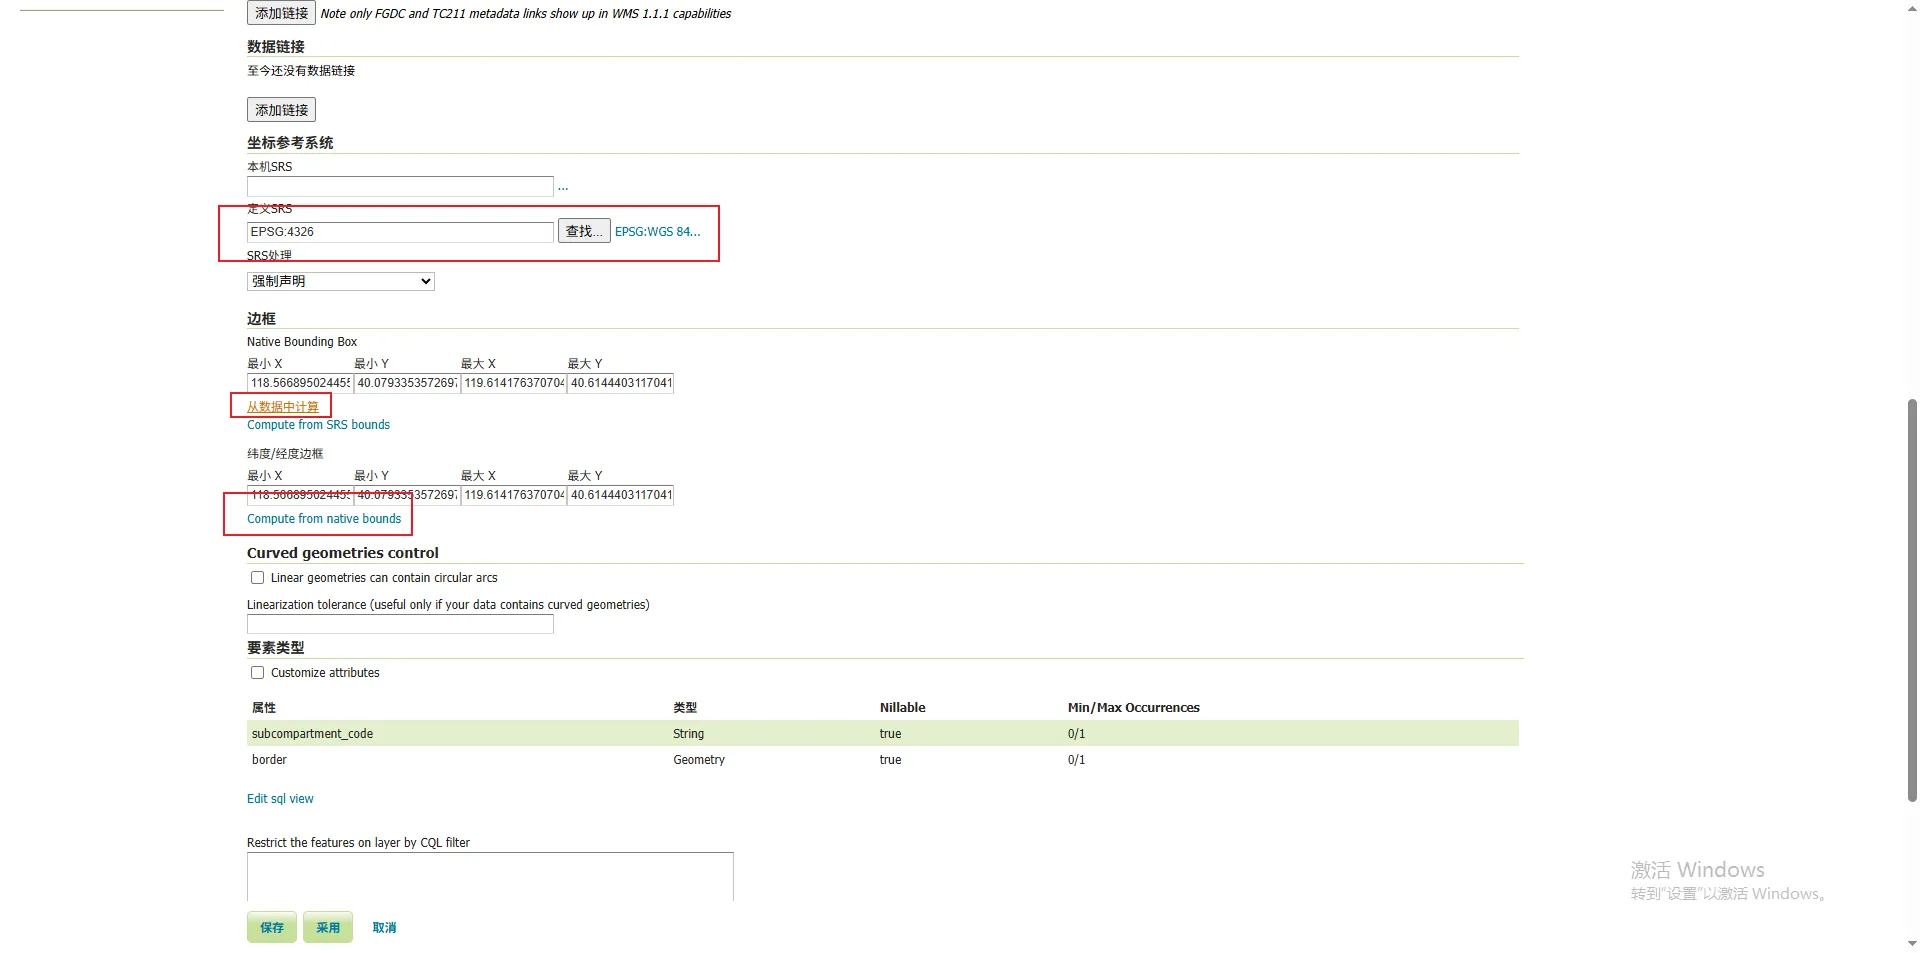Viewport: 1920px width, 953px height.
Task: Enable Linear geometries can contain circular arcs
Action: pos(258,578)
